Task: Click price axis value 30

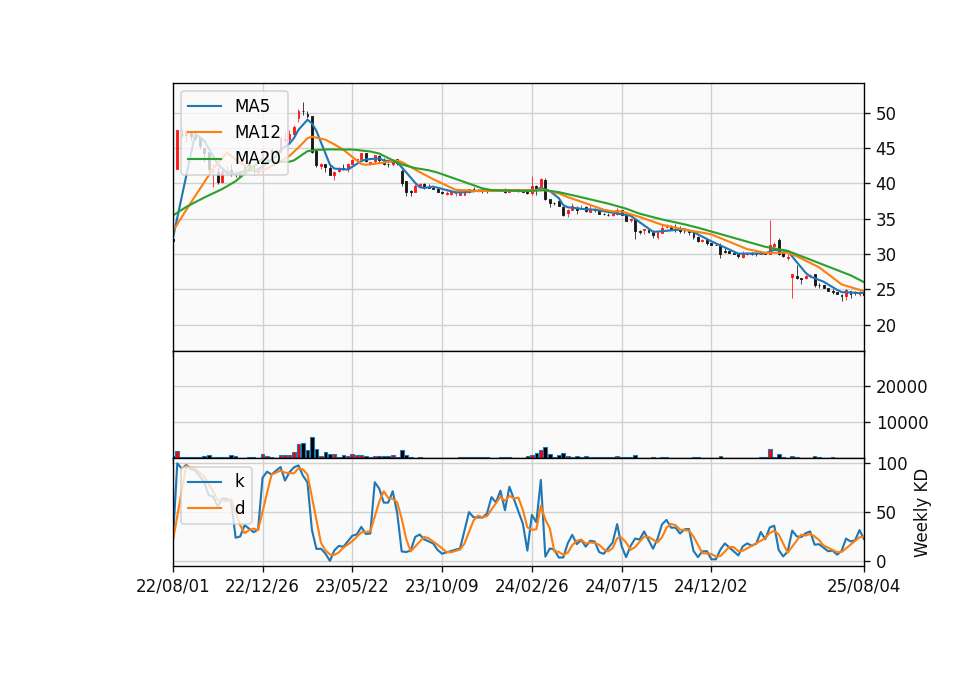Action: pos(886,255)
